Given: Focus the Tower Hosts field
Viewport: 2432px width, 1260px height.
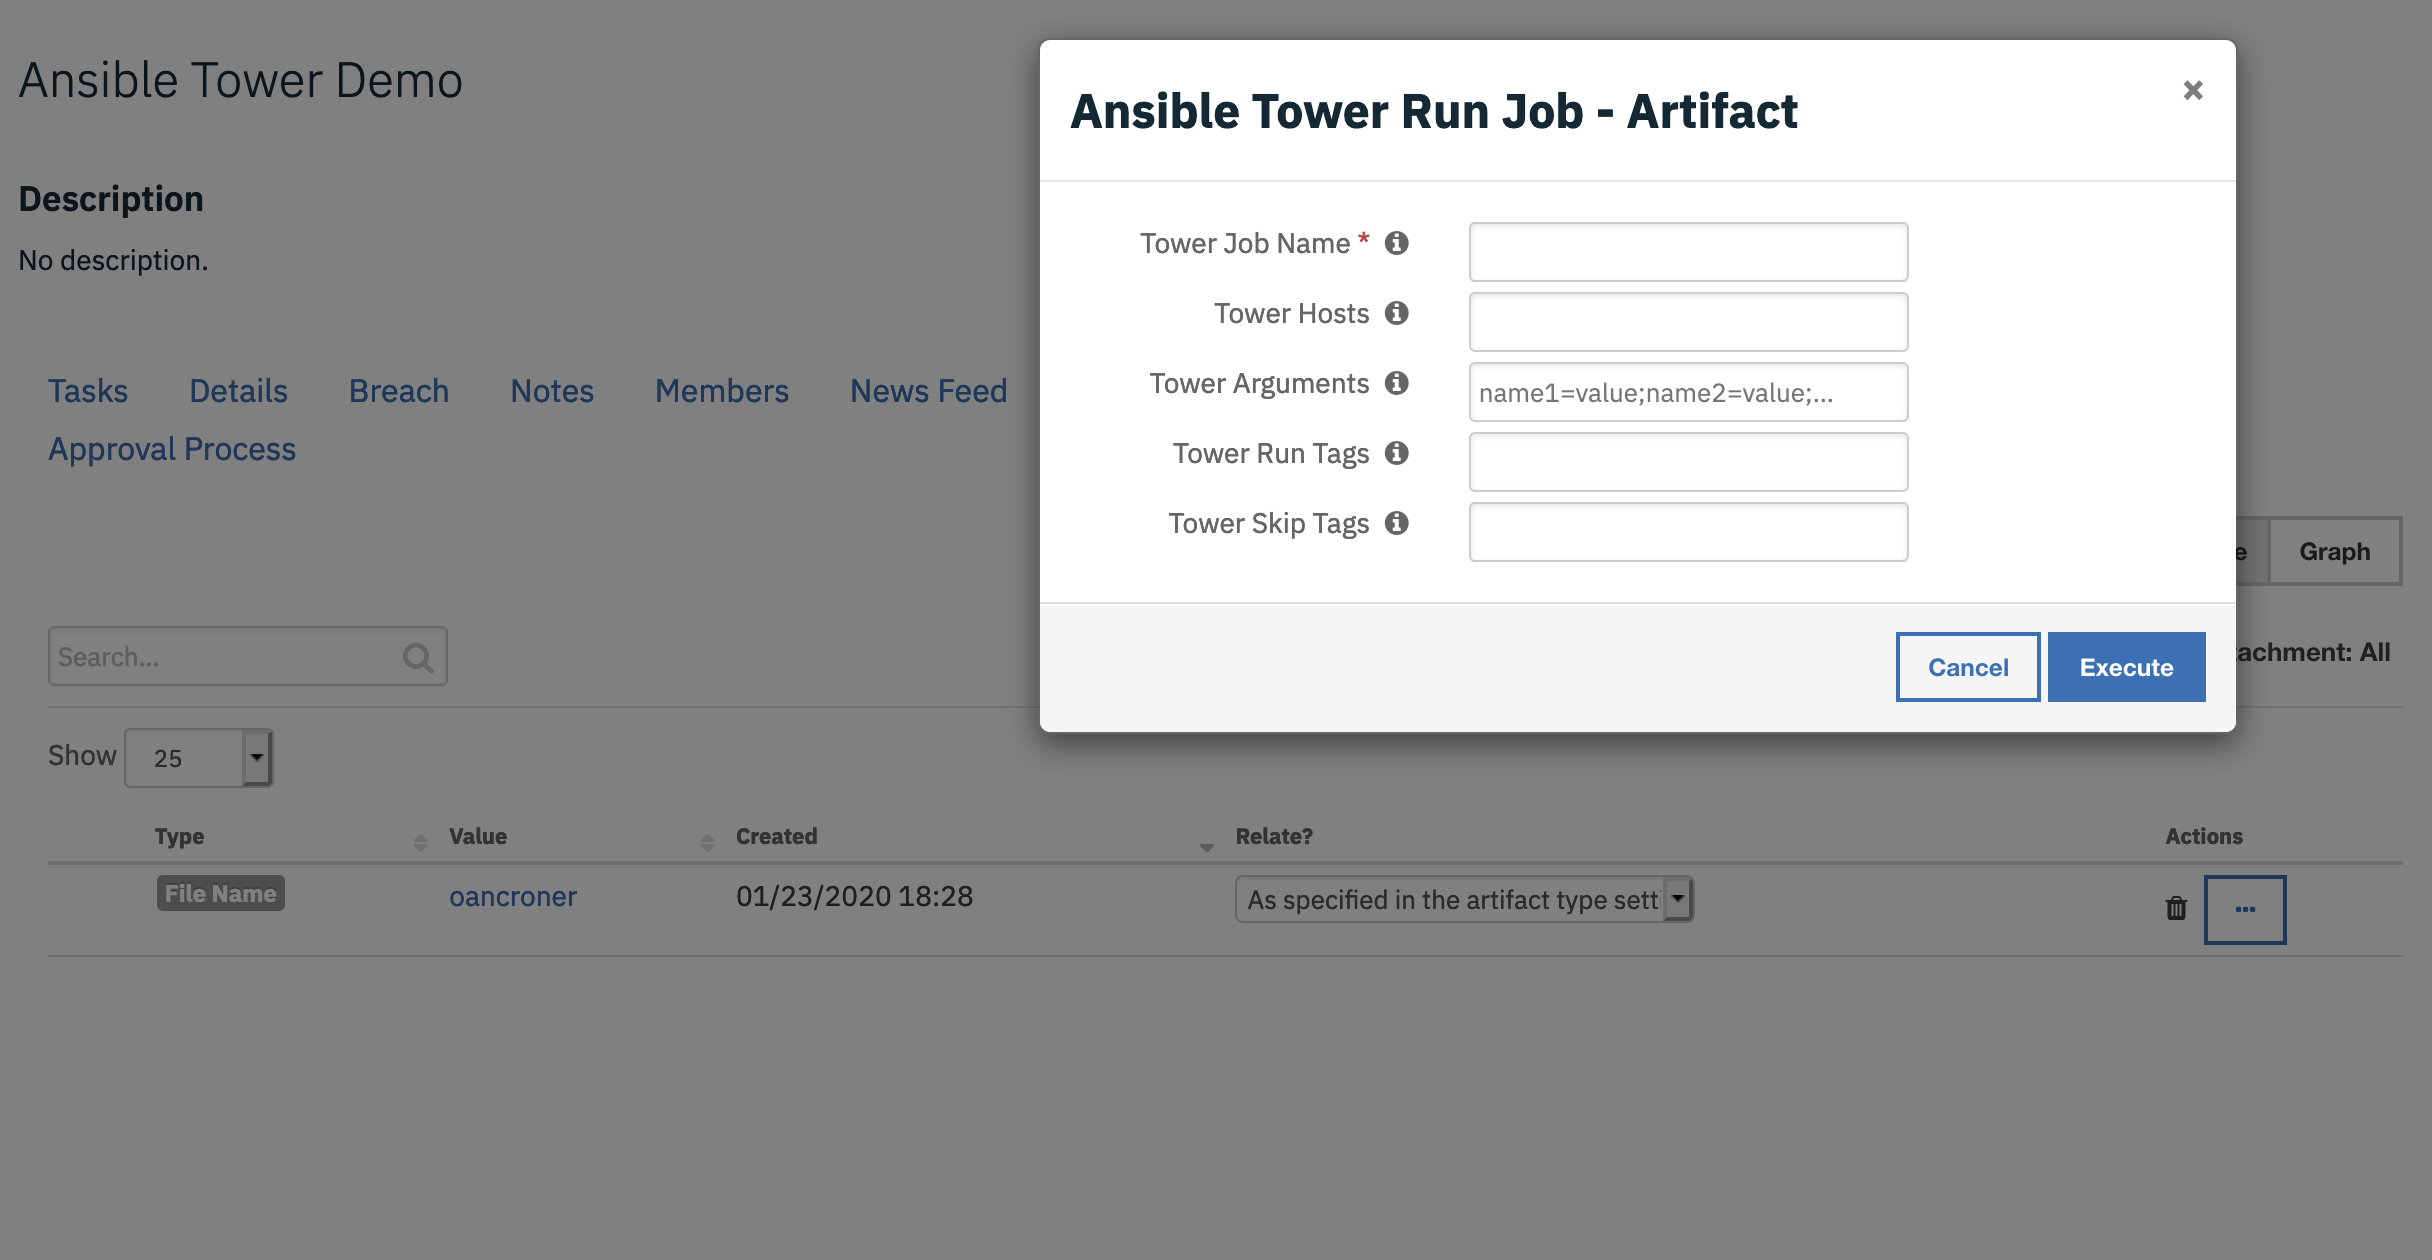Looking at the screenshot, I should [x=1688, y=322].
